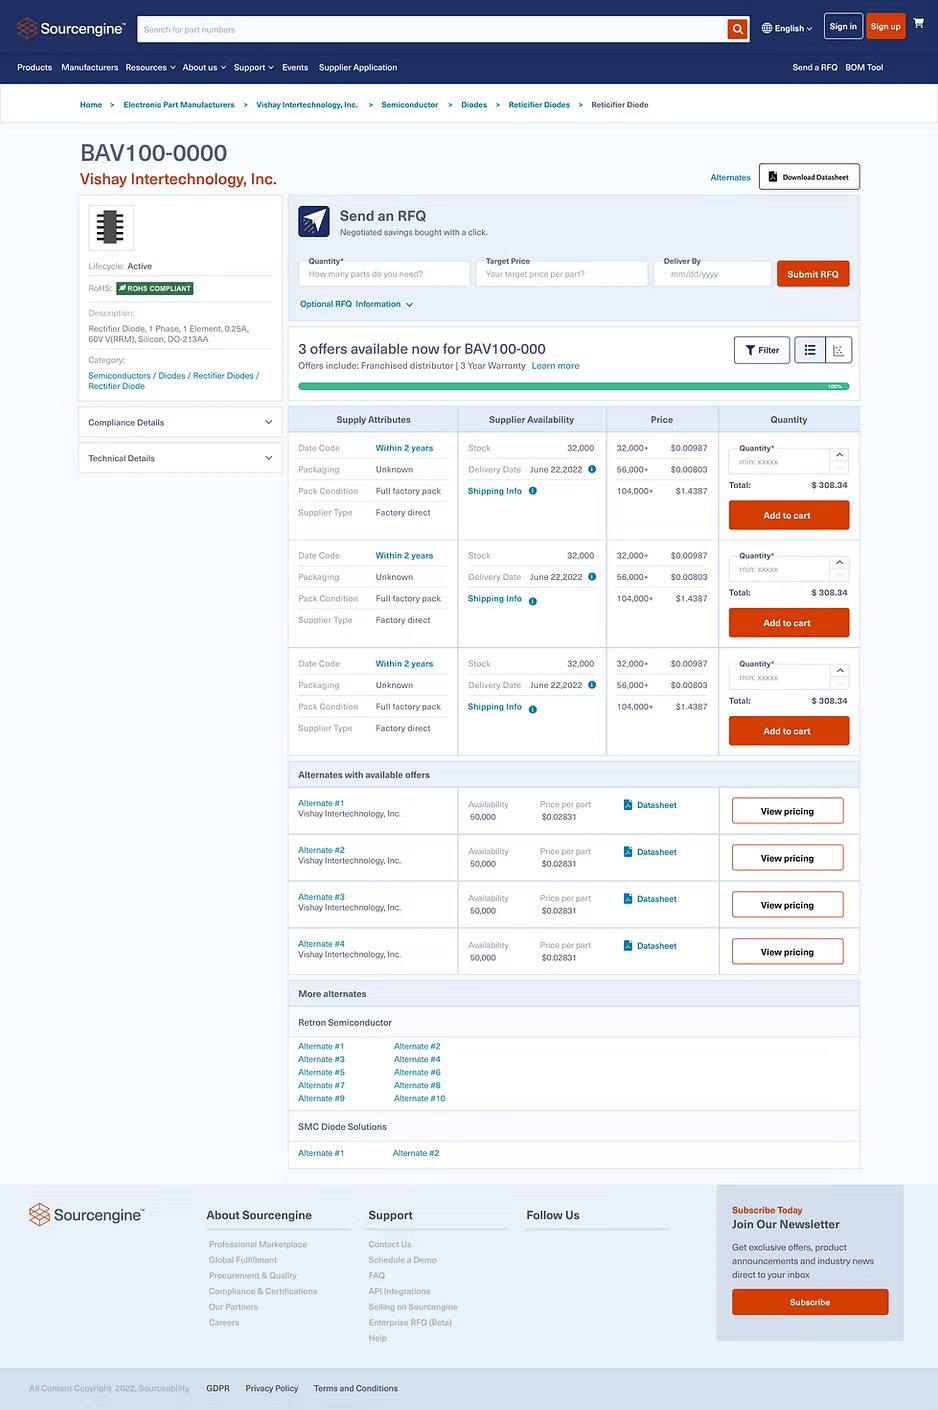Click the globe language icon
Image resolution: width=938 pixels, height=1410 pixels.
pos(767,28)
